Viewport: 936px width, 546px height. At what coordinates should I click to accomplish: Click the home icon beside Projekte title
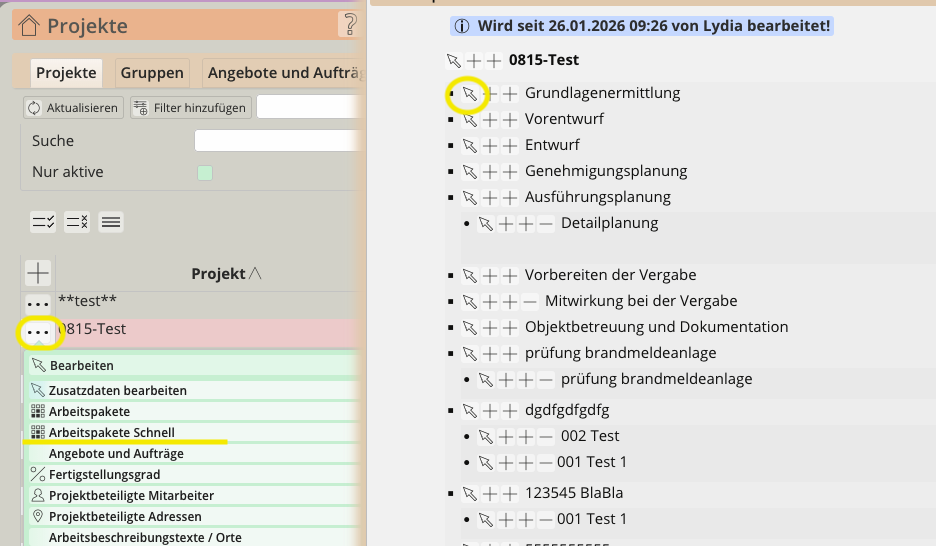point(31,26)
